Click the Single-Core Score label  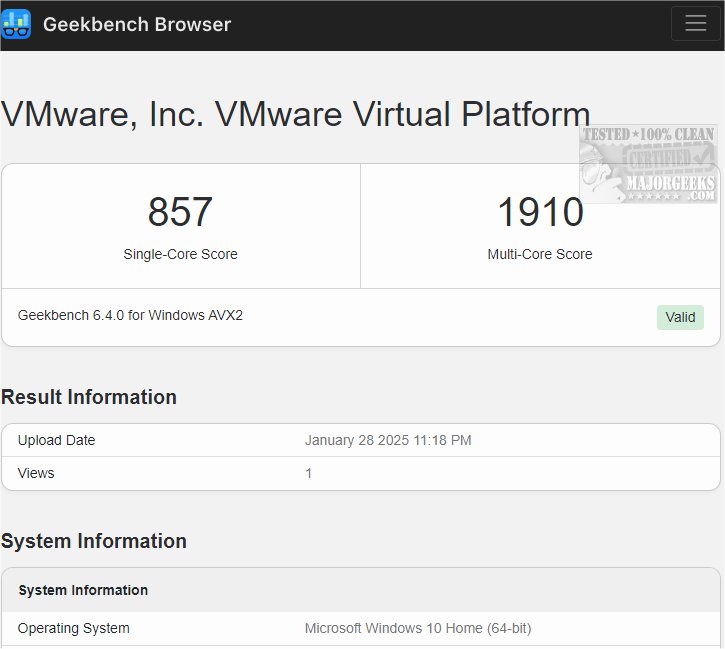tap(180, 254)
